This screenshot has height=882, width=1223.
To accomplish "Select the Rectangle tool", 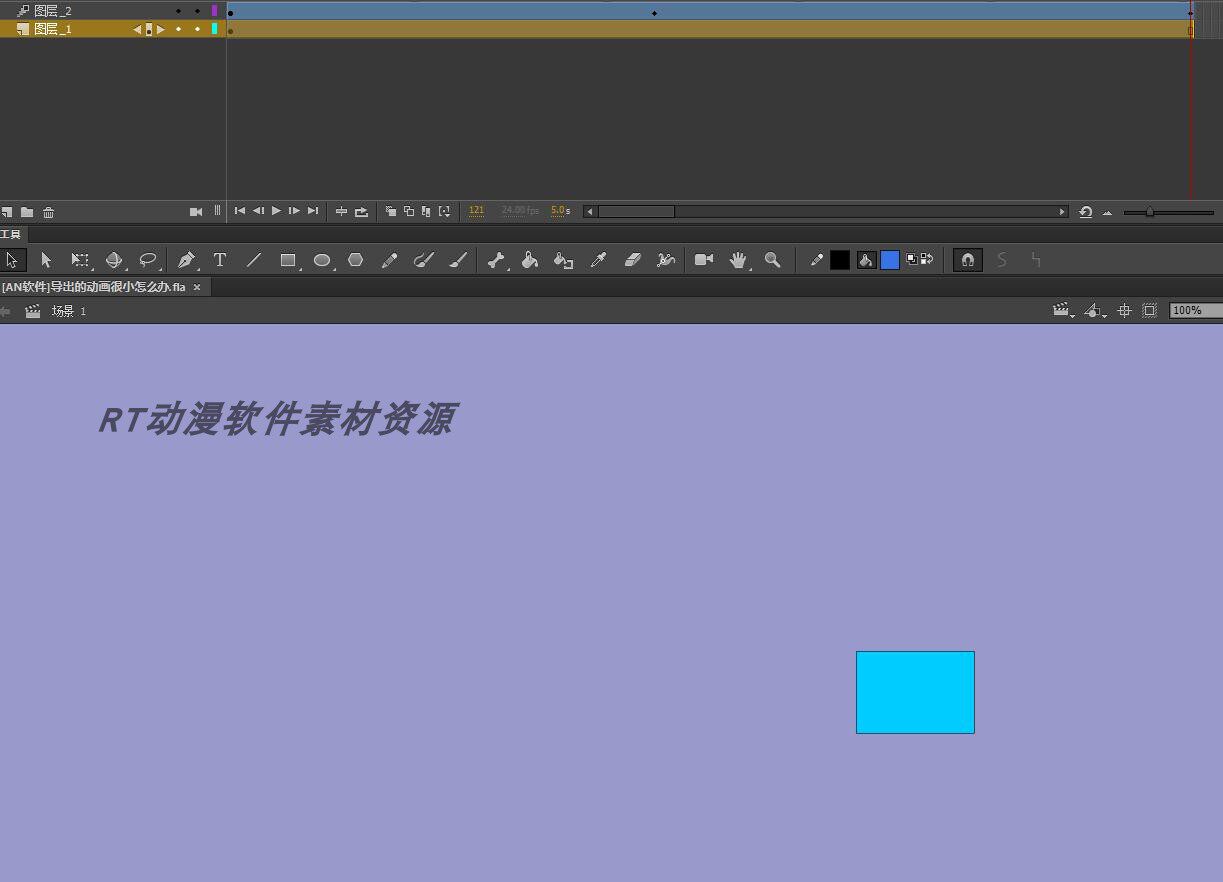I will (x=288, y=260).
